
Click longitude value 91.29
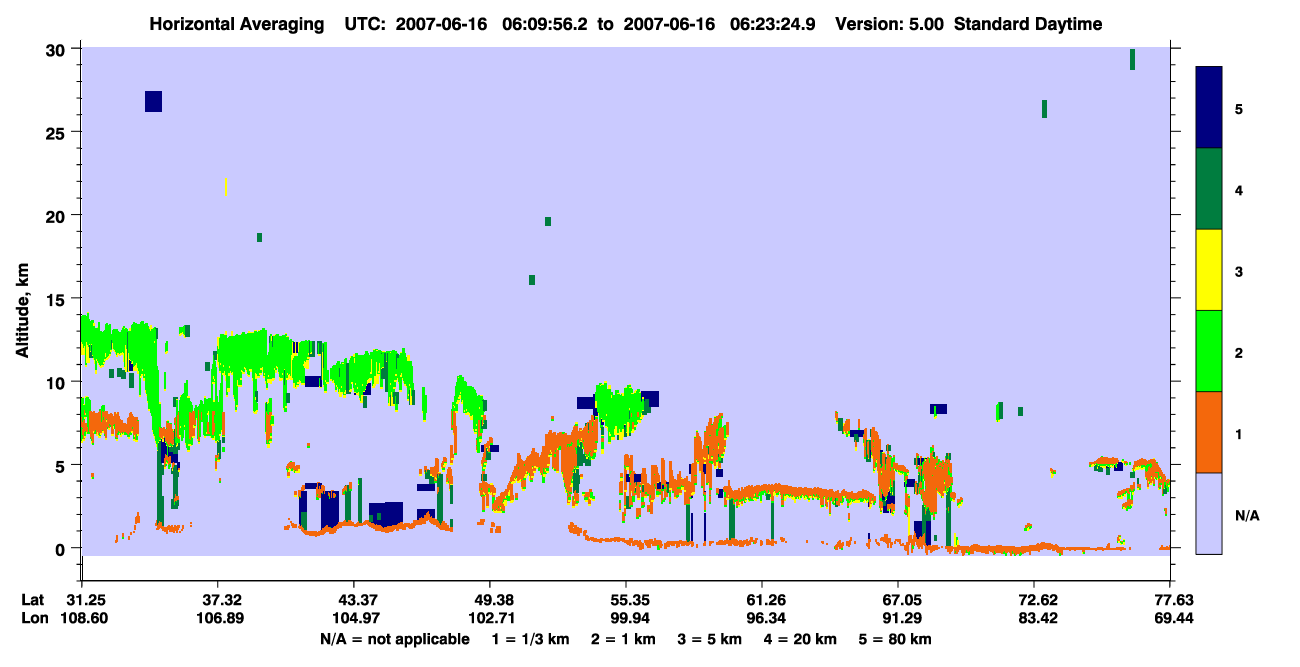pos(898,618)
